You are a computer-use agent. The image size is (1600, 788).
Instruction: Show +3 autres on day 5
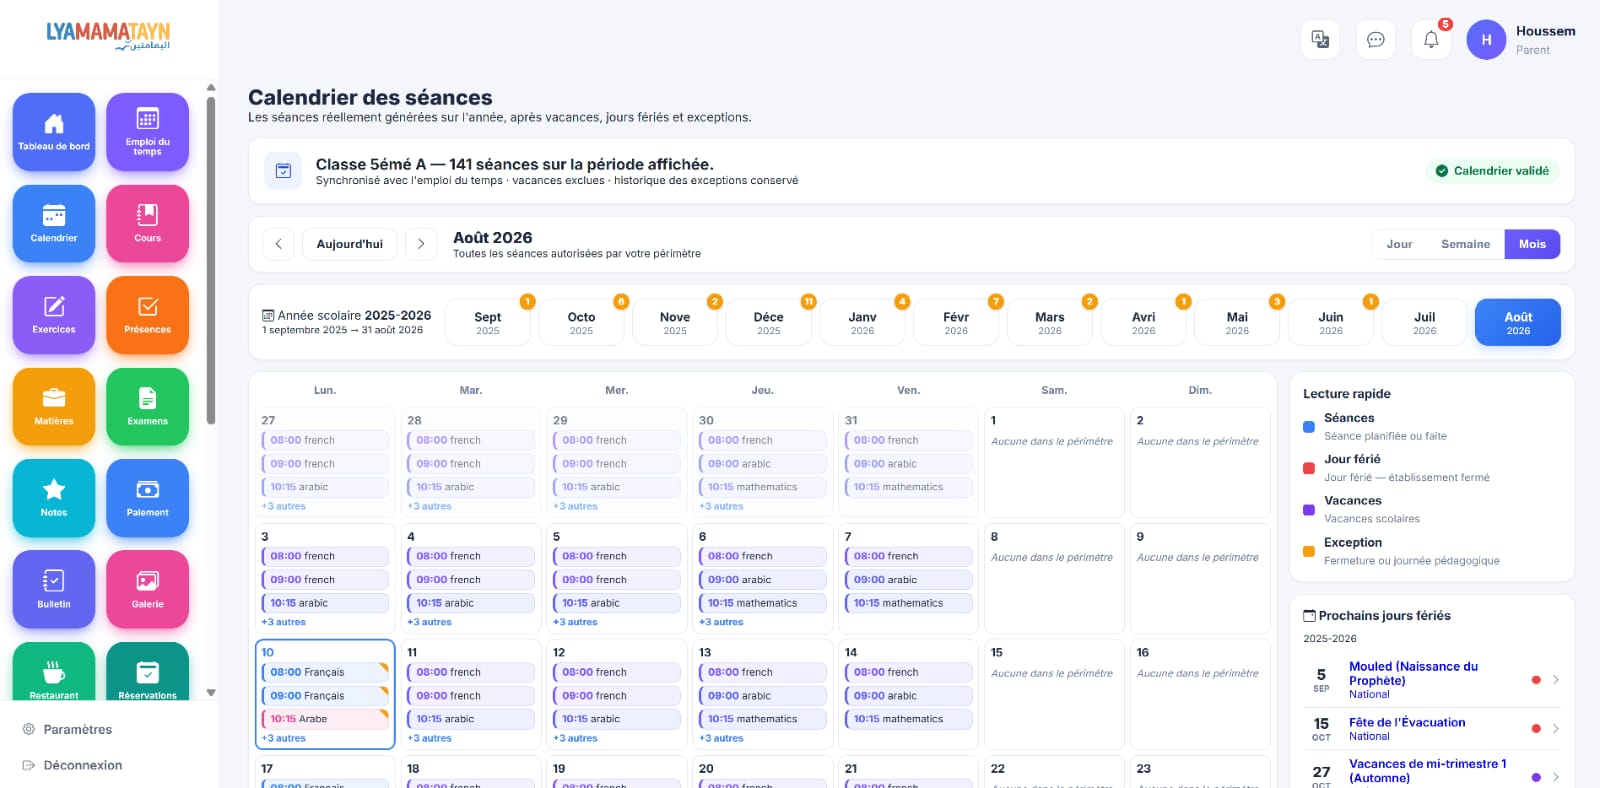(x=575, y=622)
